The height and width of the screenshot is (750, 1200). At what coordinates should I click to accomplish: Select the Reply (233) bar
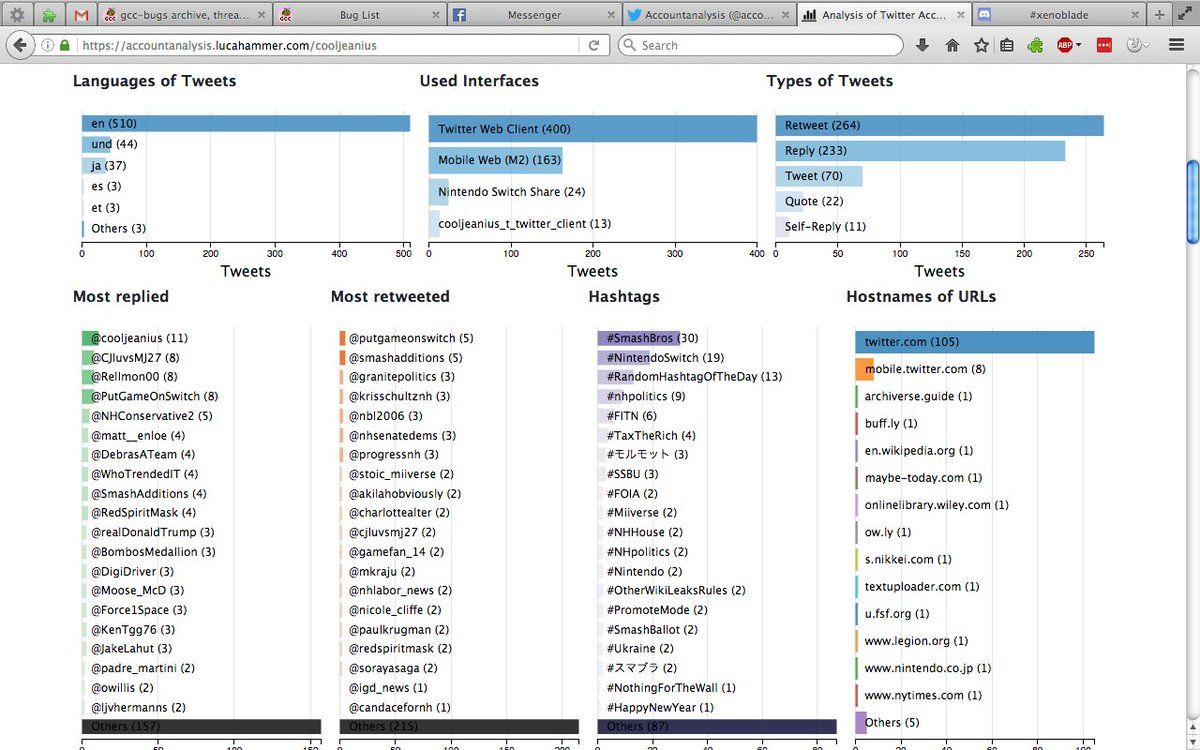coord(920,151)
